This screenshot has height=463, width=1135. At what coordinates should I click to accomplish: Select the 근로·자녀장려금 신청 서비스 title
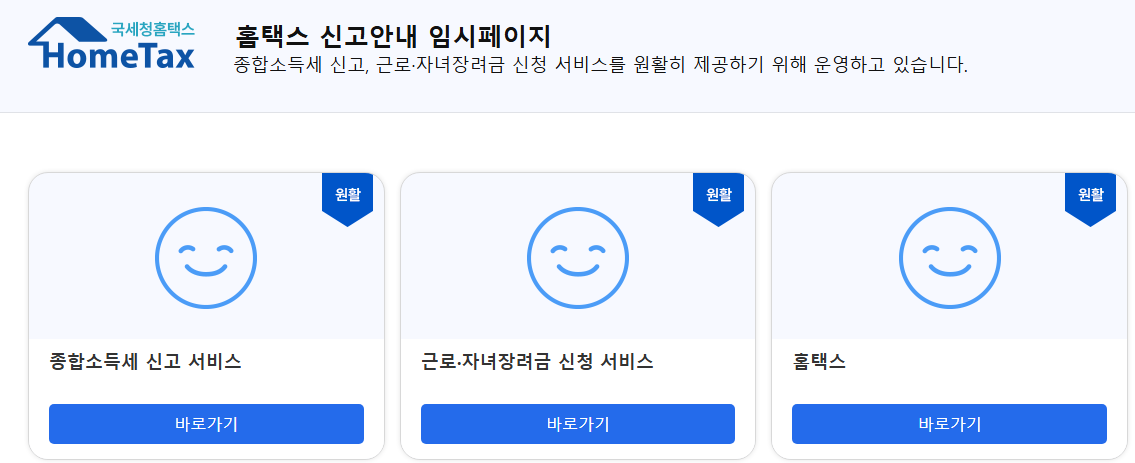pyautogui.click(x=537, y=361)
